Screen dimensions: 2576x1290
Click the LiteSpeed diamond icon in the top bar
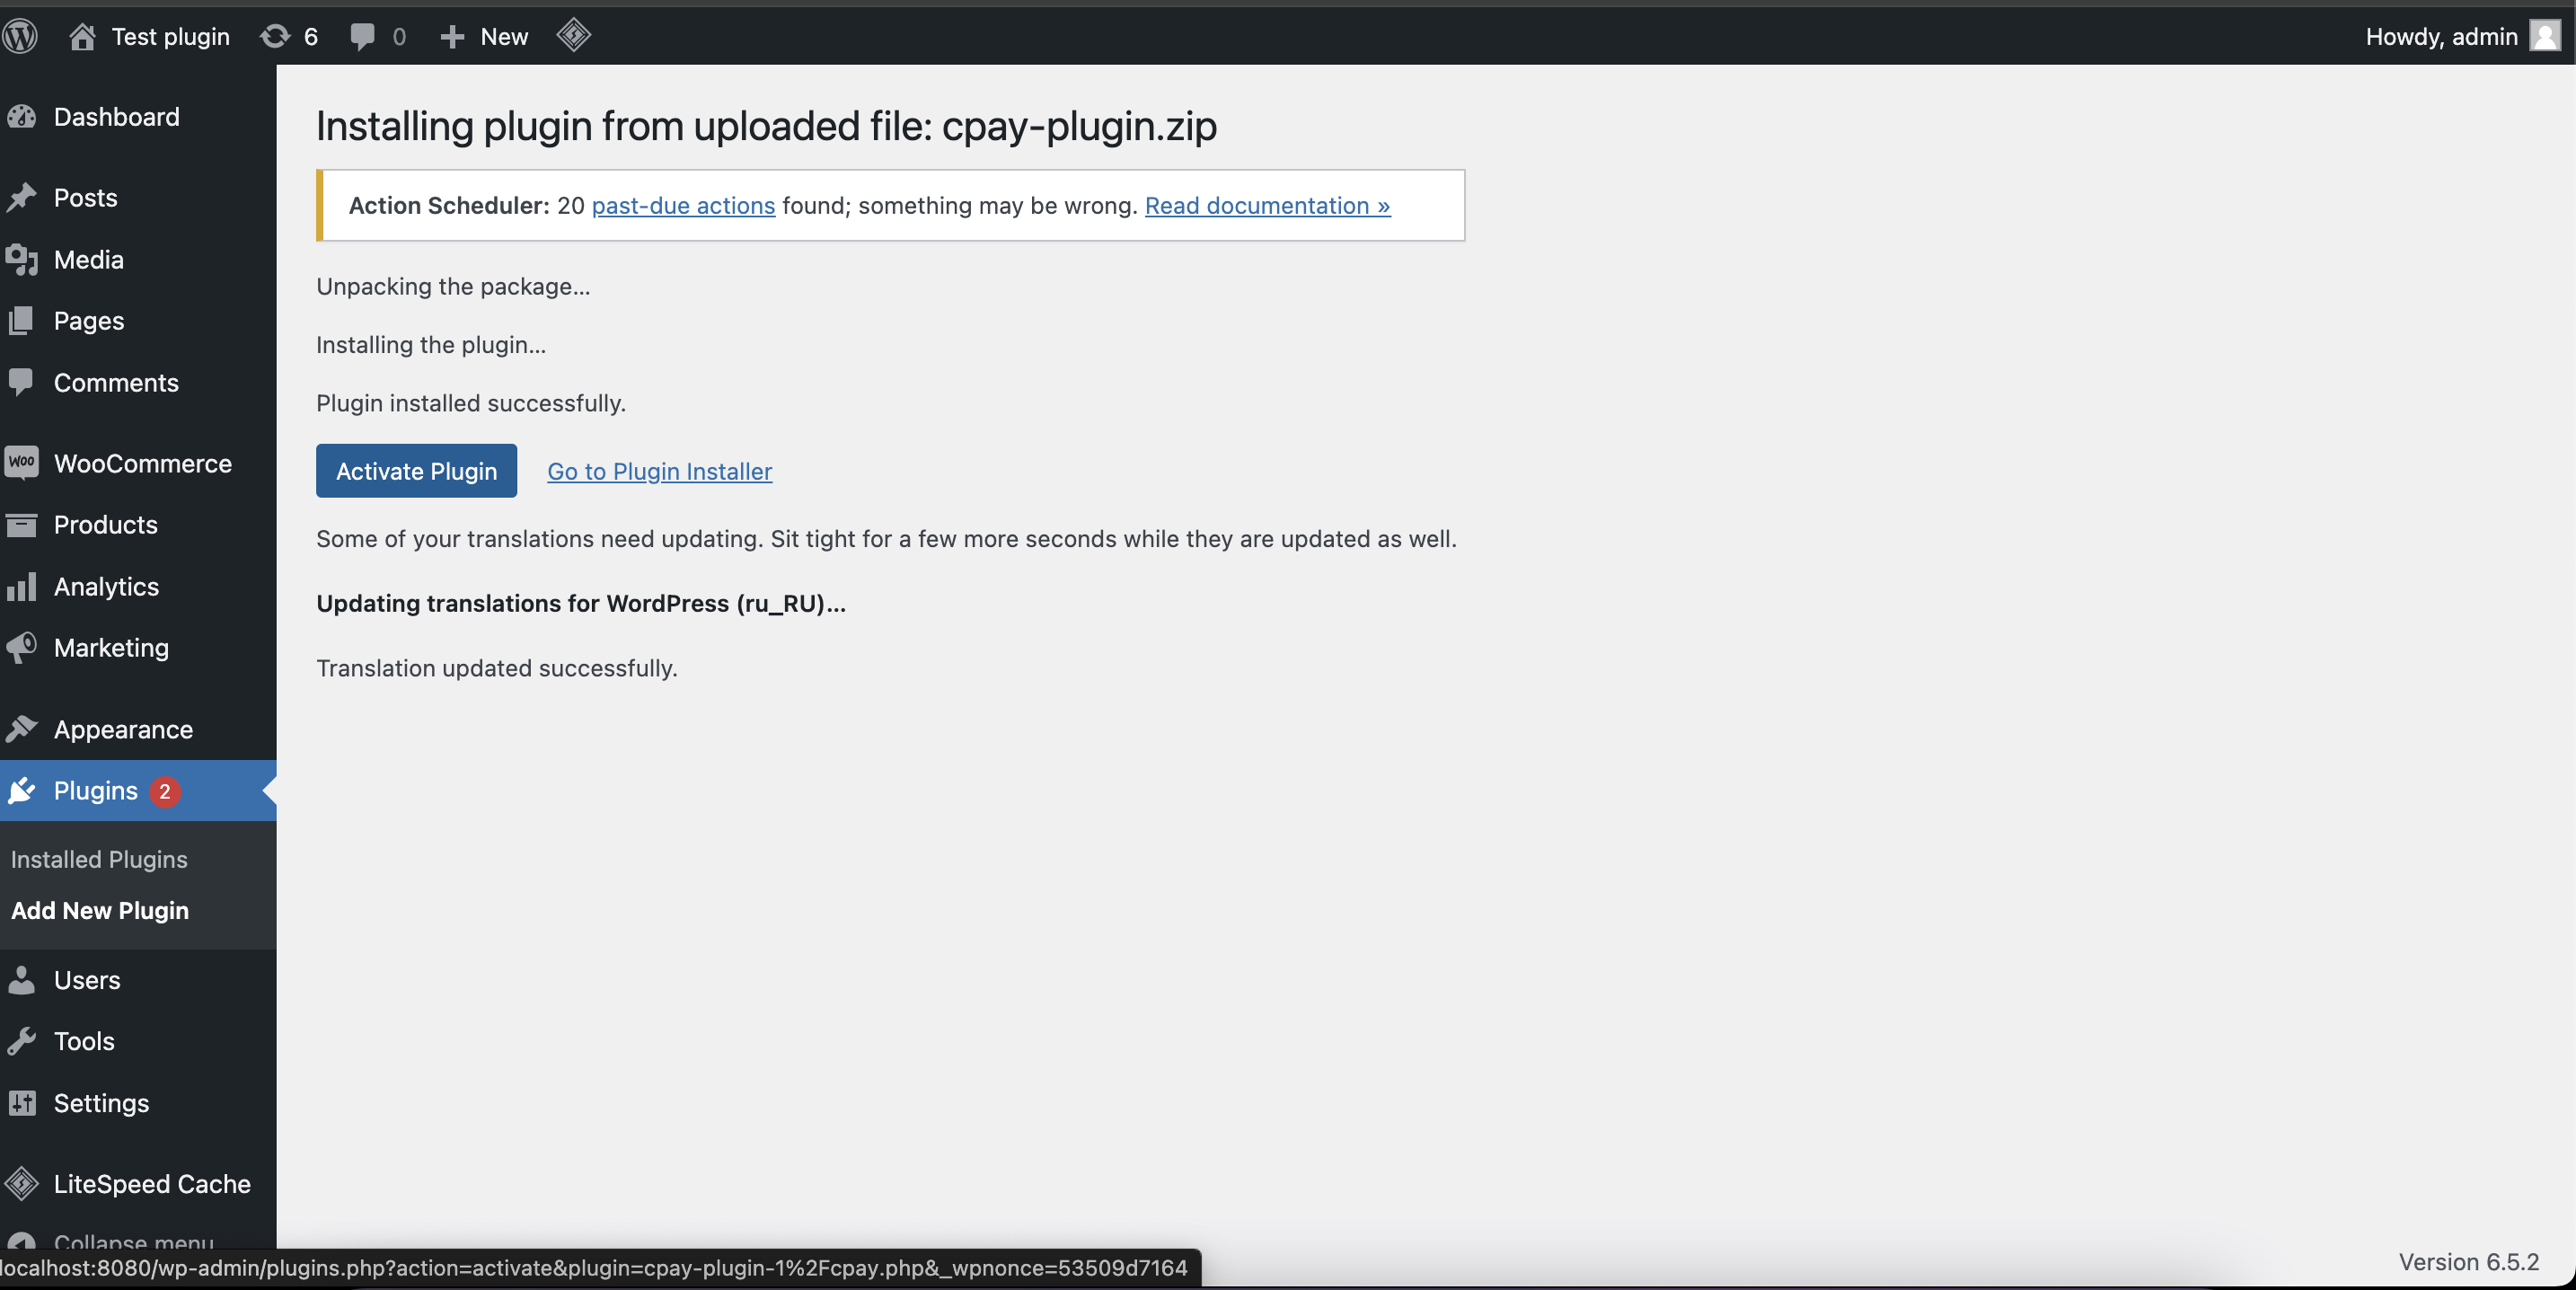coord(574,35)
